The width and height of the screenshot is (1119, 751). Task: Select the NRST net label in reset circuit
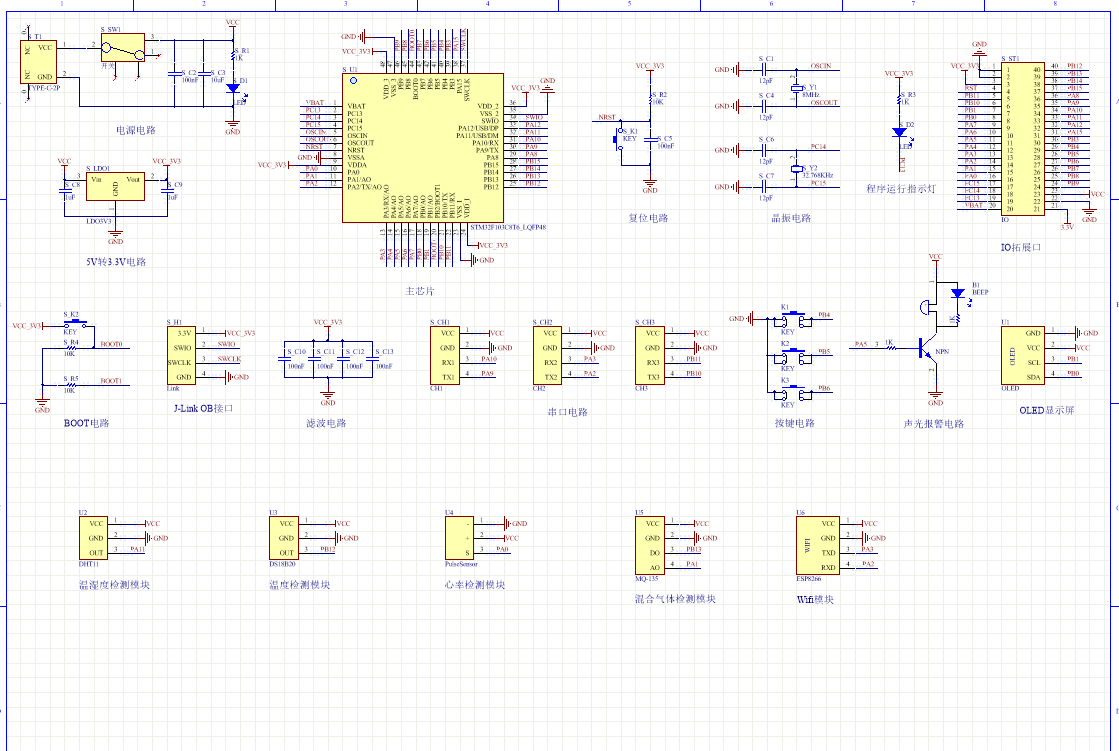click(607, 117)
